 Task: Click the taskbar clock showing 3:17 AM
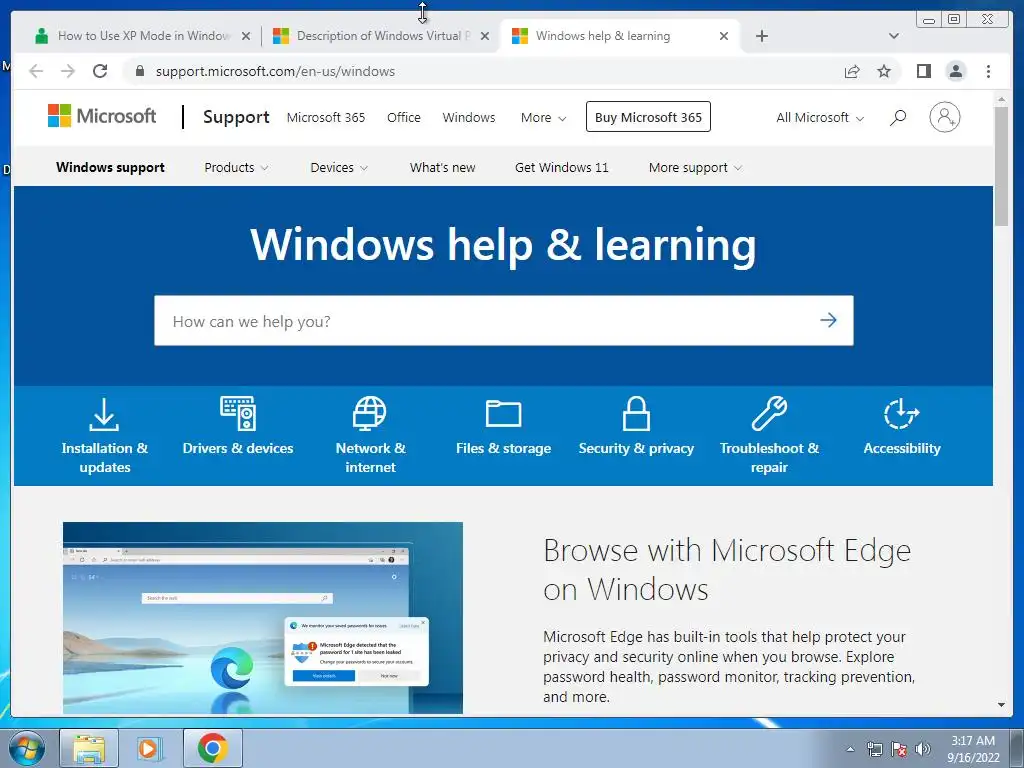click(973, 748)
